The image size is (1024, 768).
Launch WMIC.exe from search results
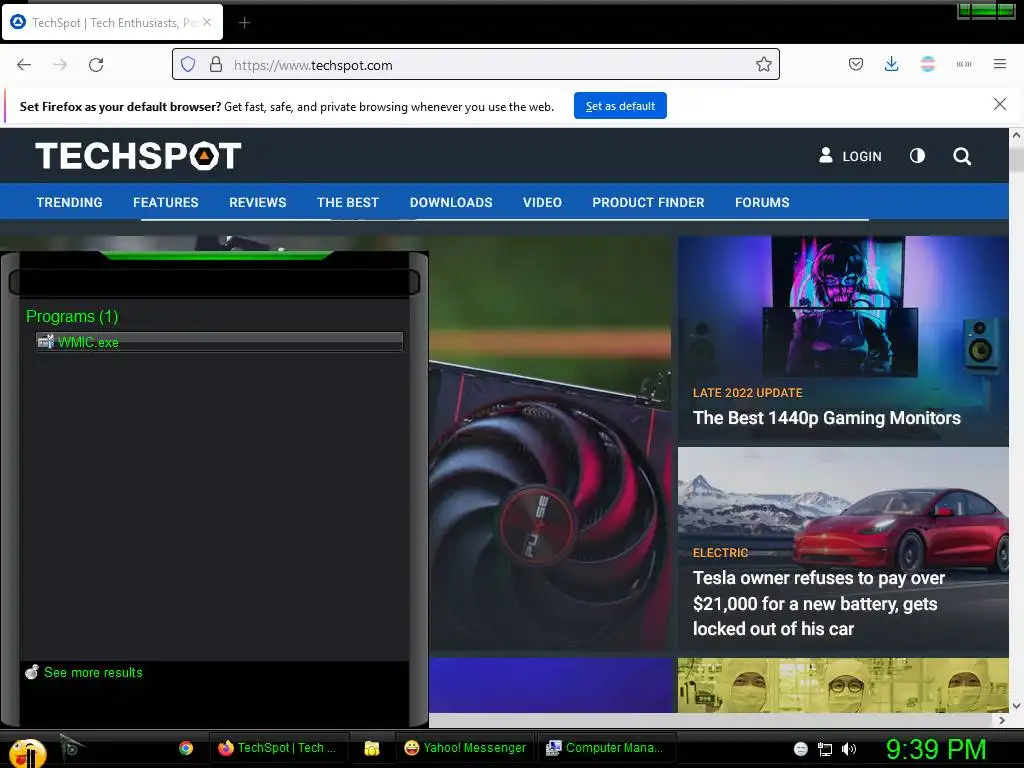point(219,342)
